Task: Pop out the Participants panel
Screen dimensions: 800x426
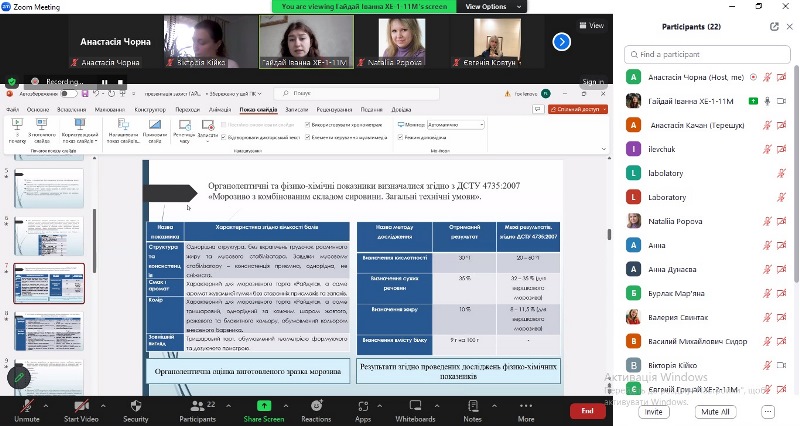Action: pos(774,27)
